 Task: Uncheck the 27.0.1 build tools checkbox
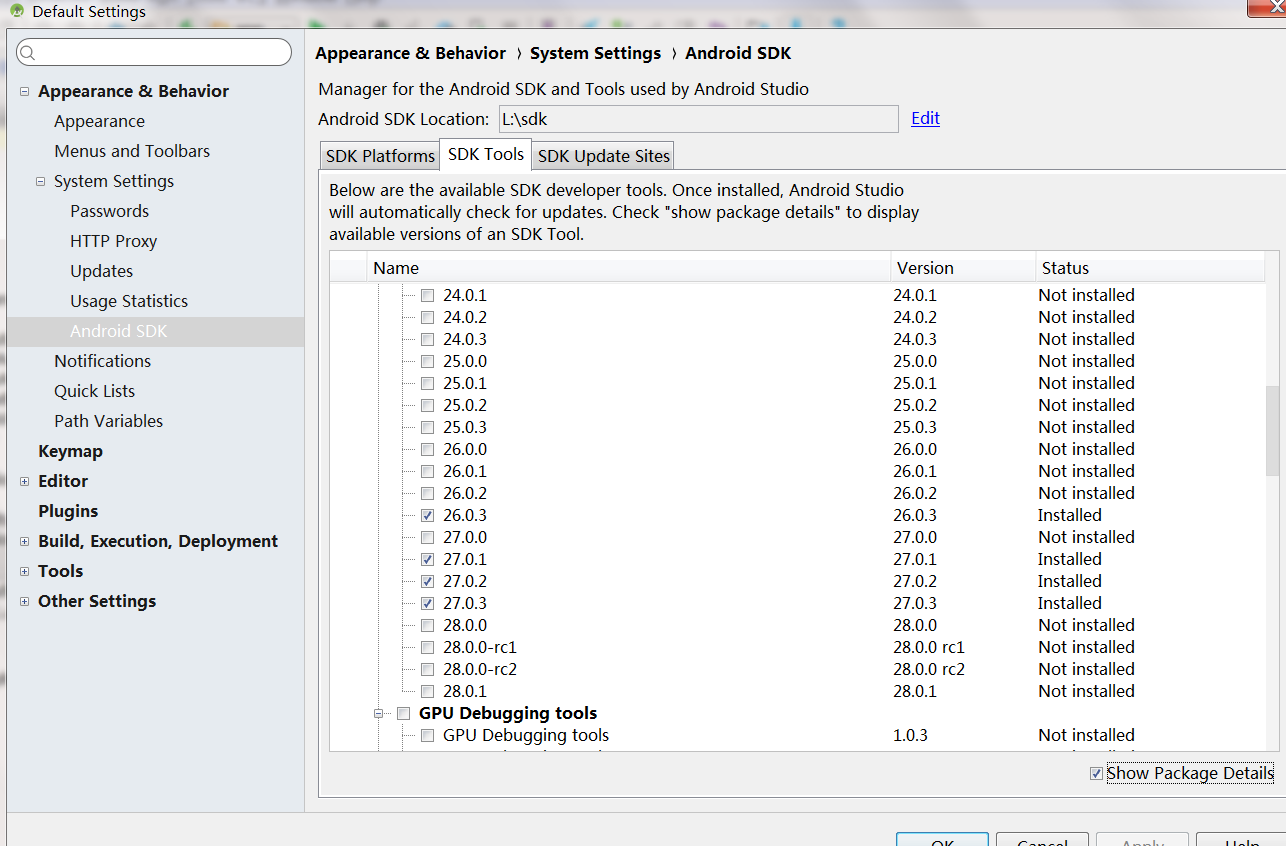(427, 559)
